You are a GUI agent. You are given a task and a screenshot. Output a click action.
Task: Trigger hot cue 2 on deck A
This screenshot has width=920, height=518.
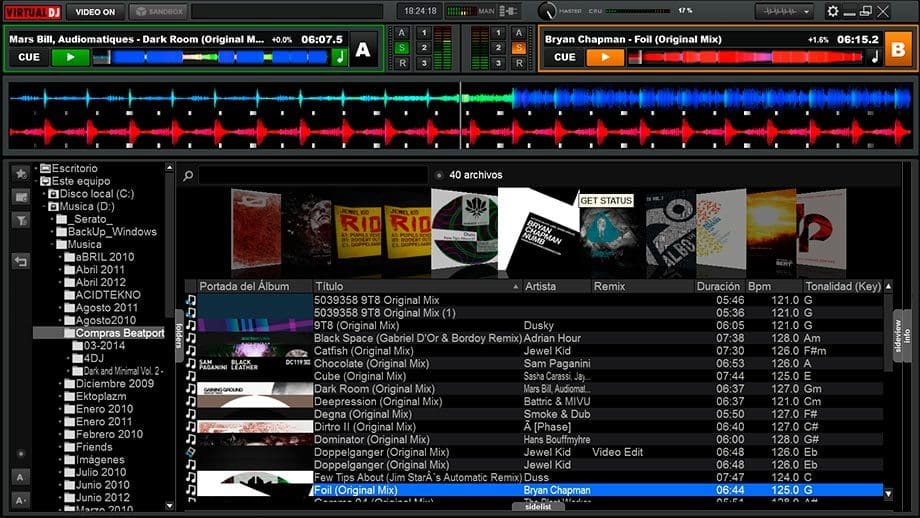(x=424, y=48)
